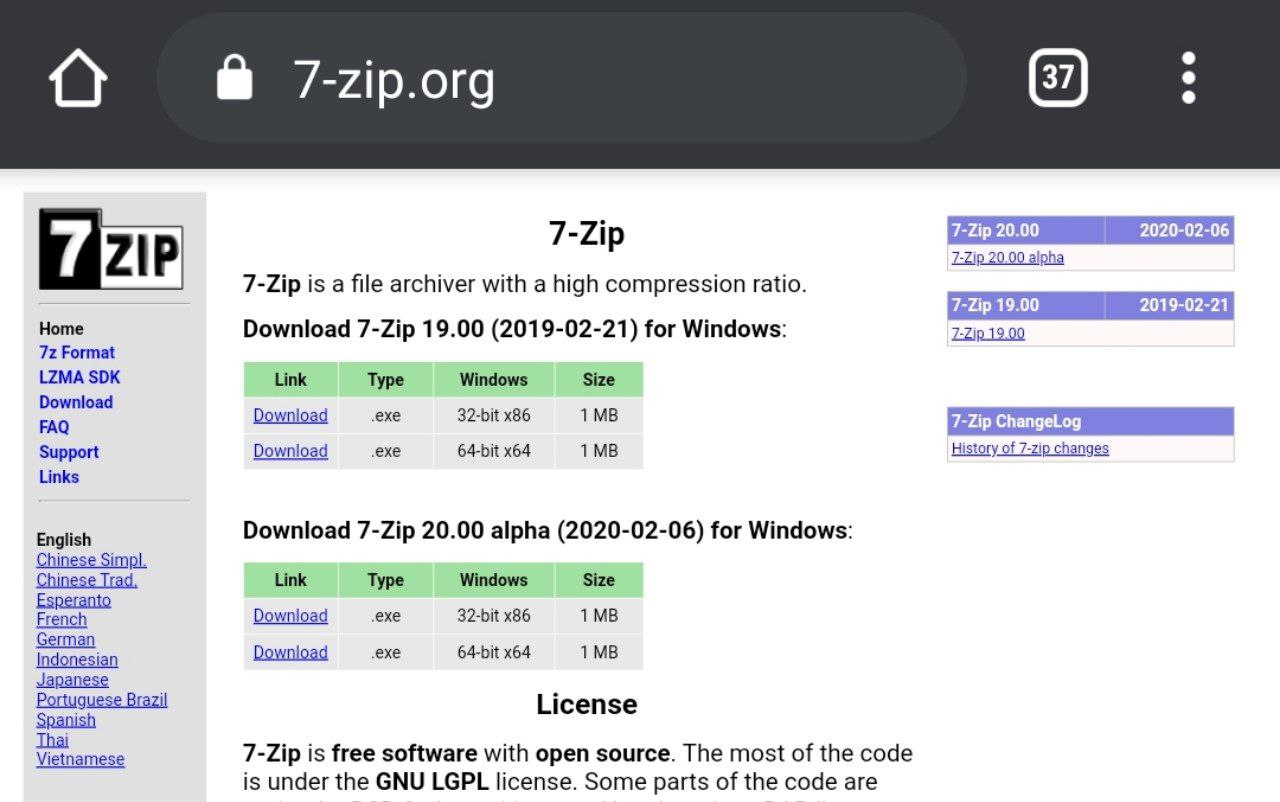Switch site language to German
This screenshot has height=802, width=1280.
(66, 639)
